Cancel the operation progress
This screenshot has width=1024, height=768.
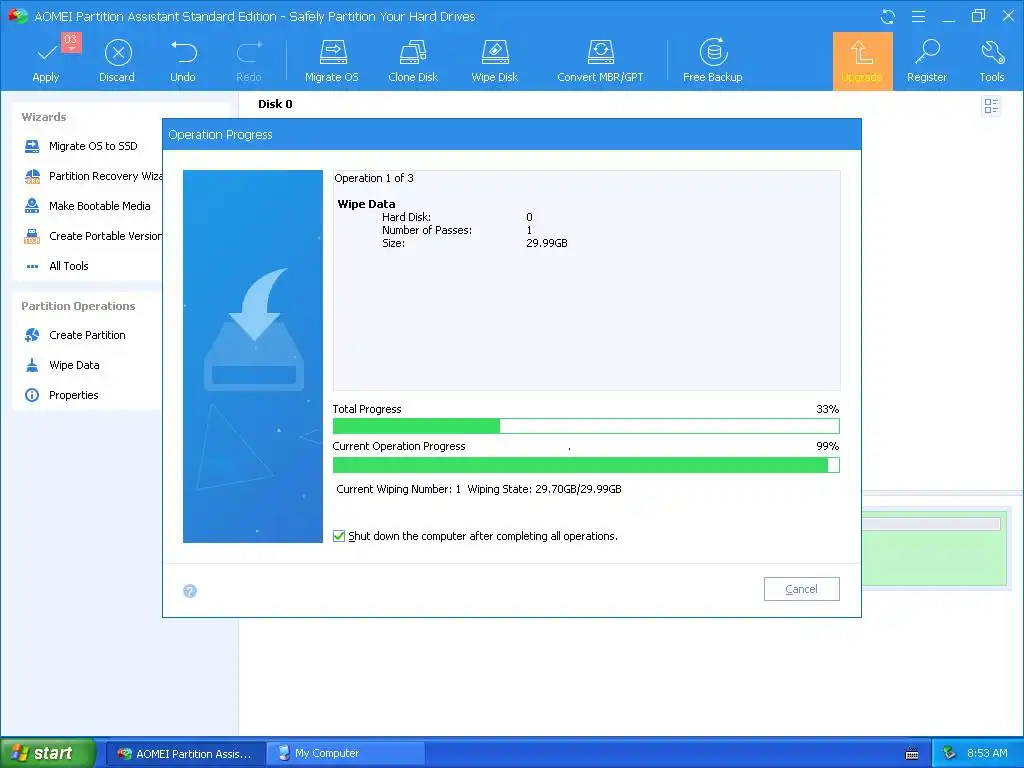pos(801,589)
